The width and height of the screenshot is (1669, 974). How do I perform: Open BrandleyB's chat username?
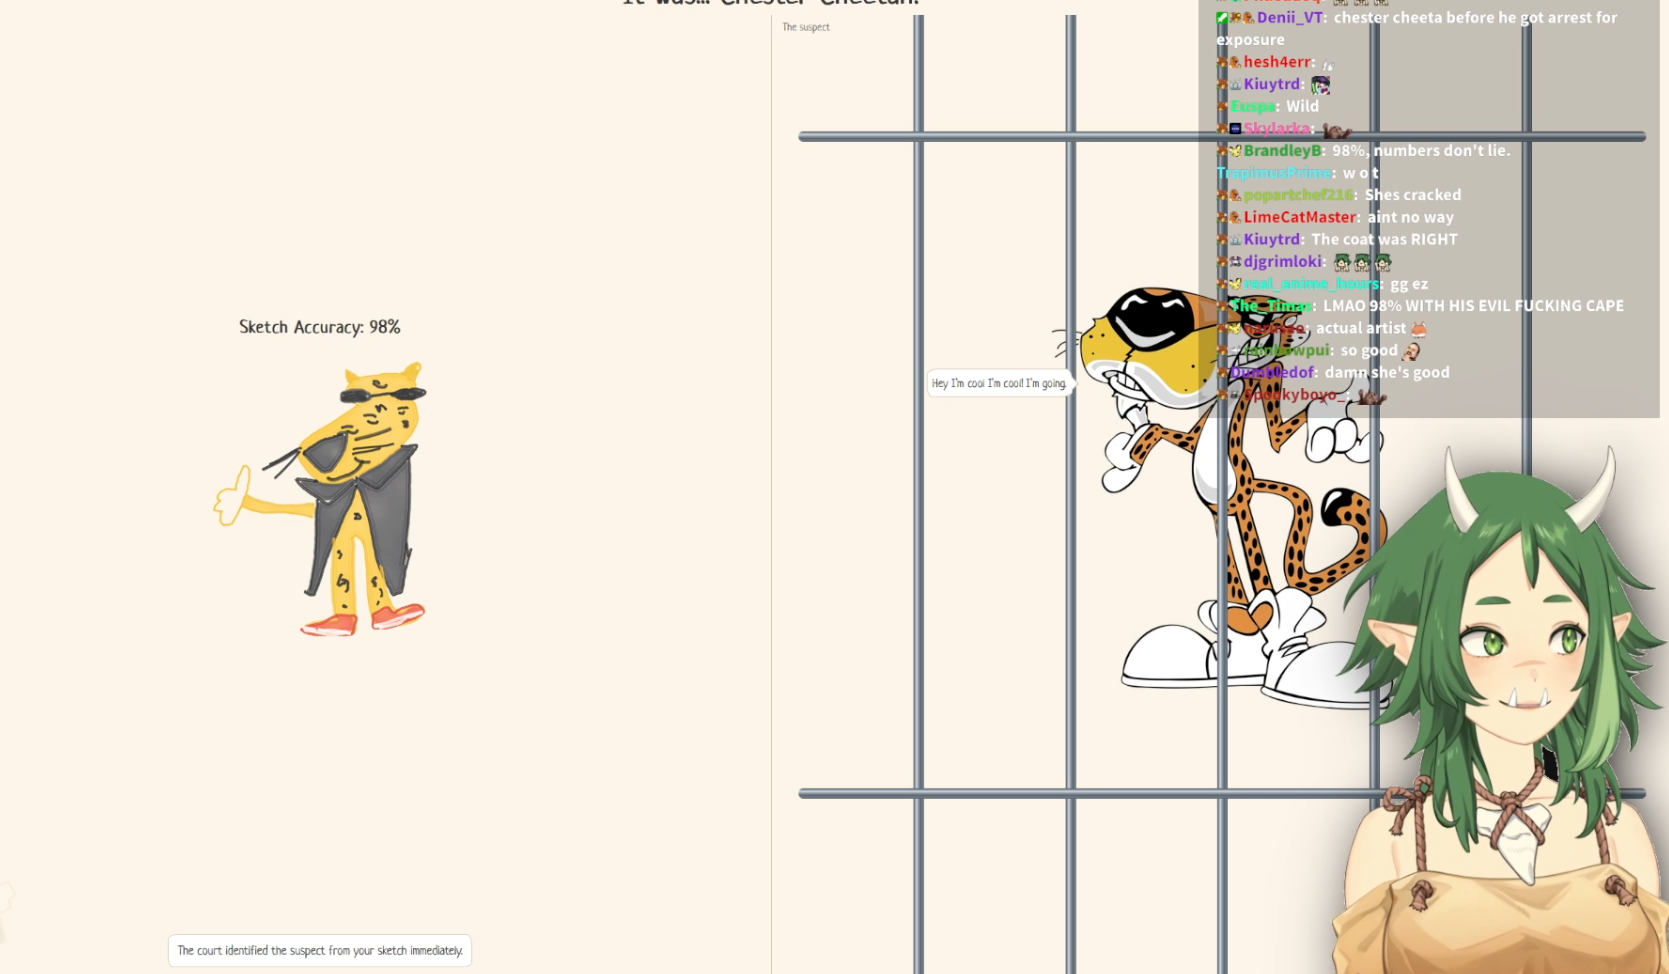(x=1282, y=150)
